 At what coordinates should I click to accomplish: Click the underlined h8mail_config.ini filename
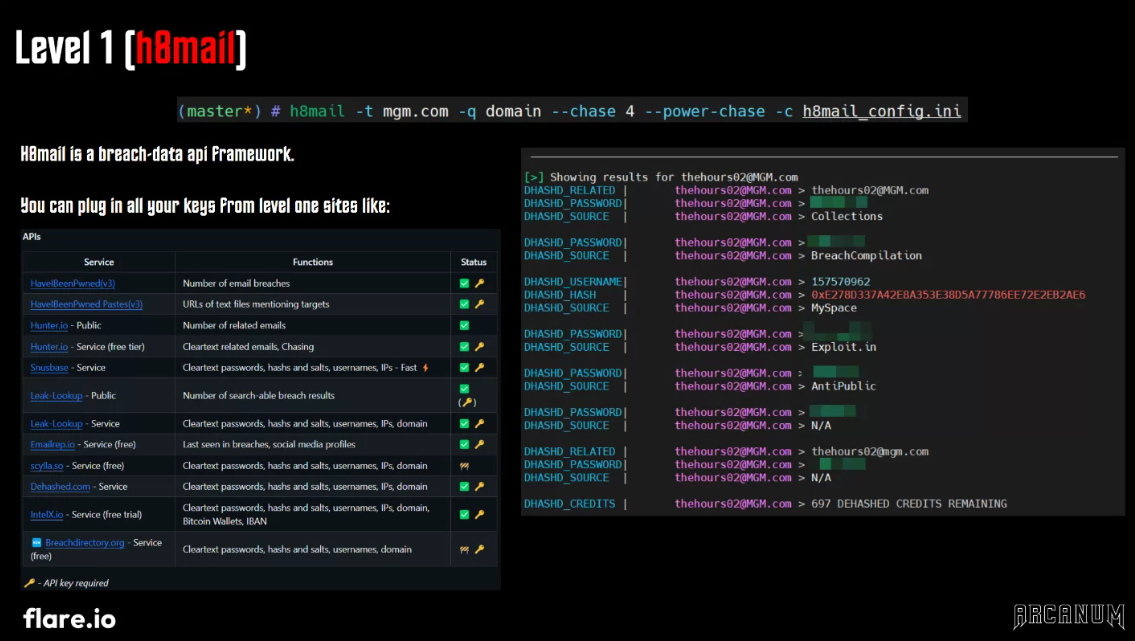tap(882, 111)
